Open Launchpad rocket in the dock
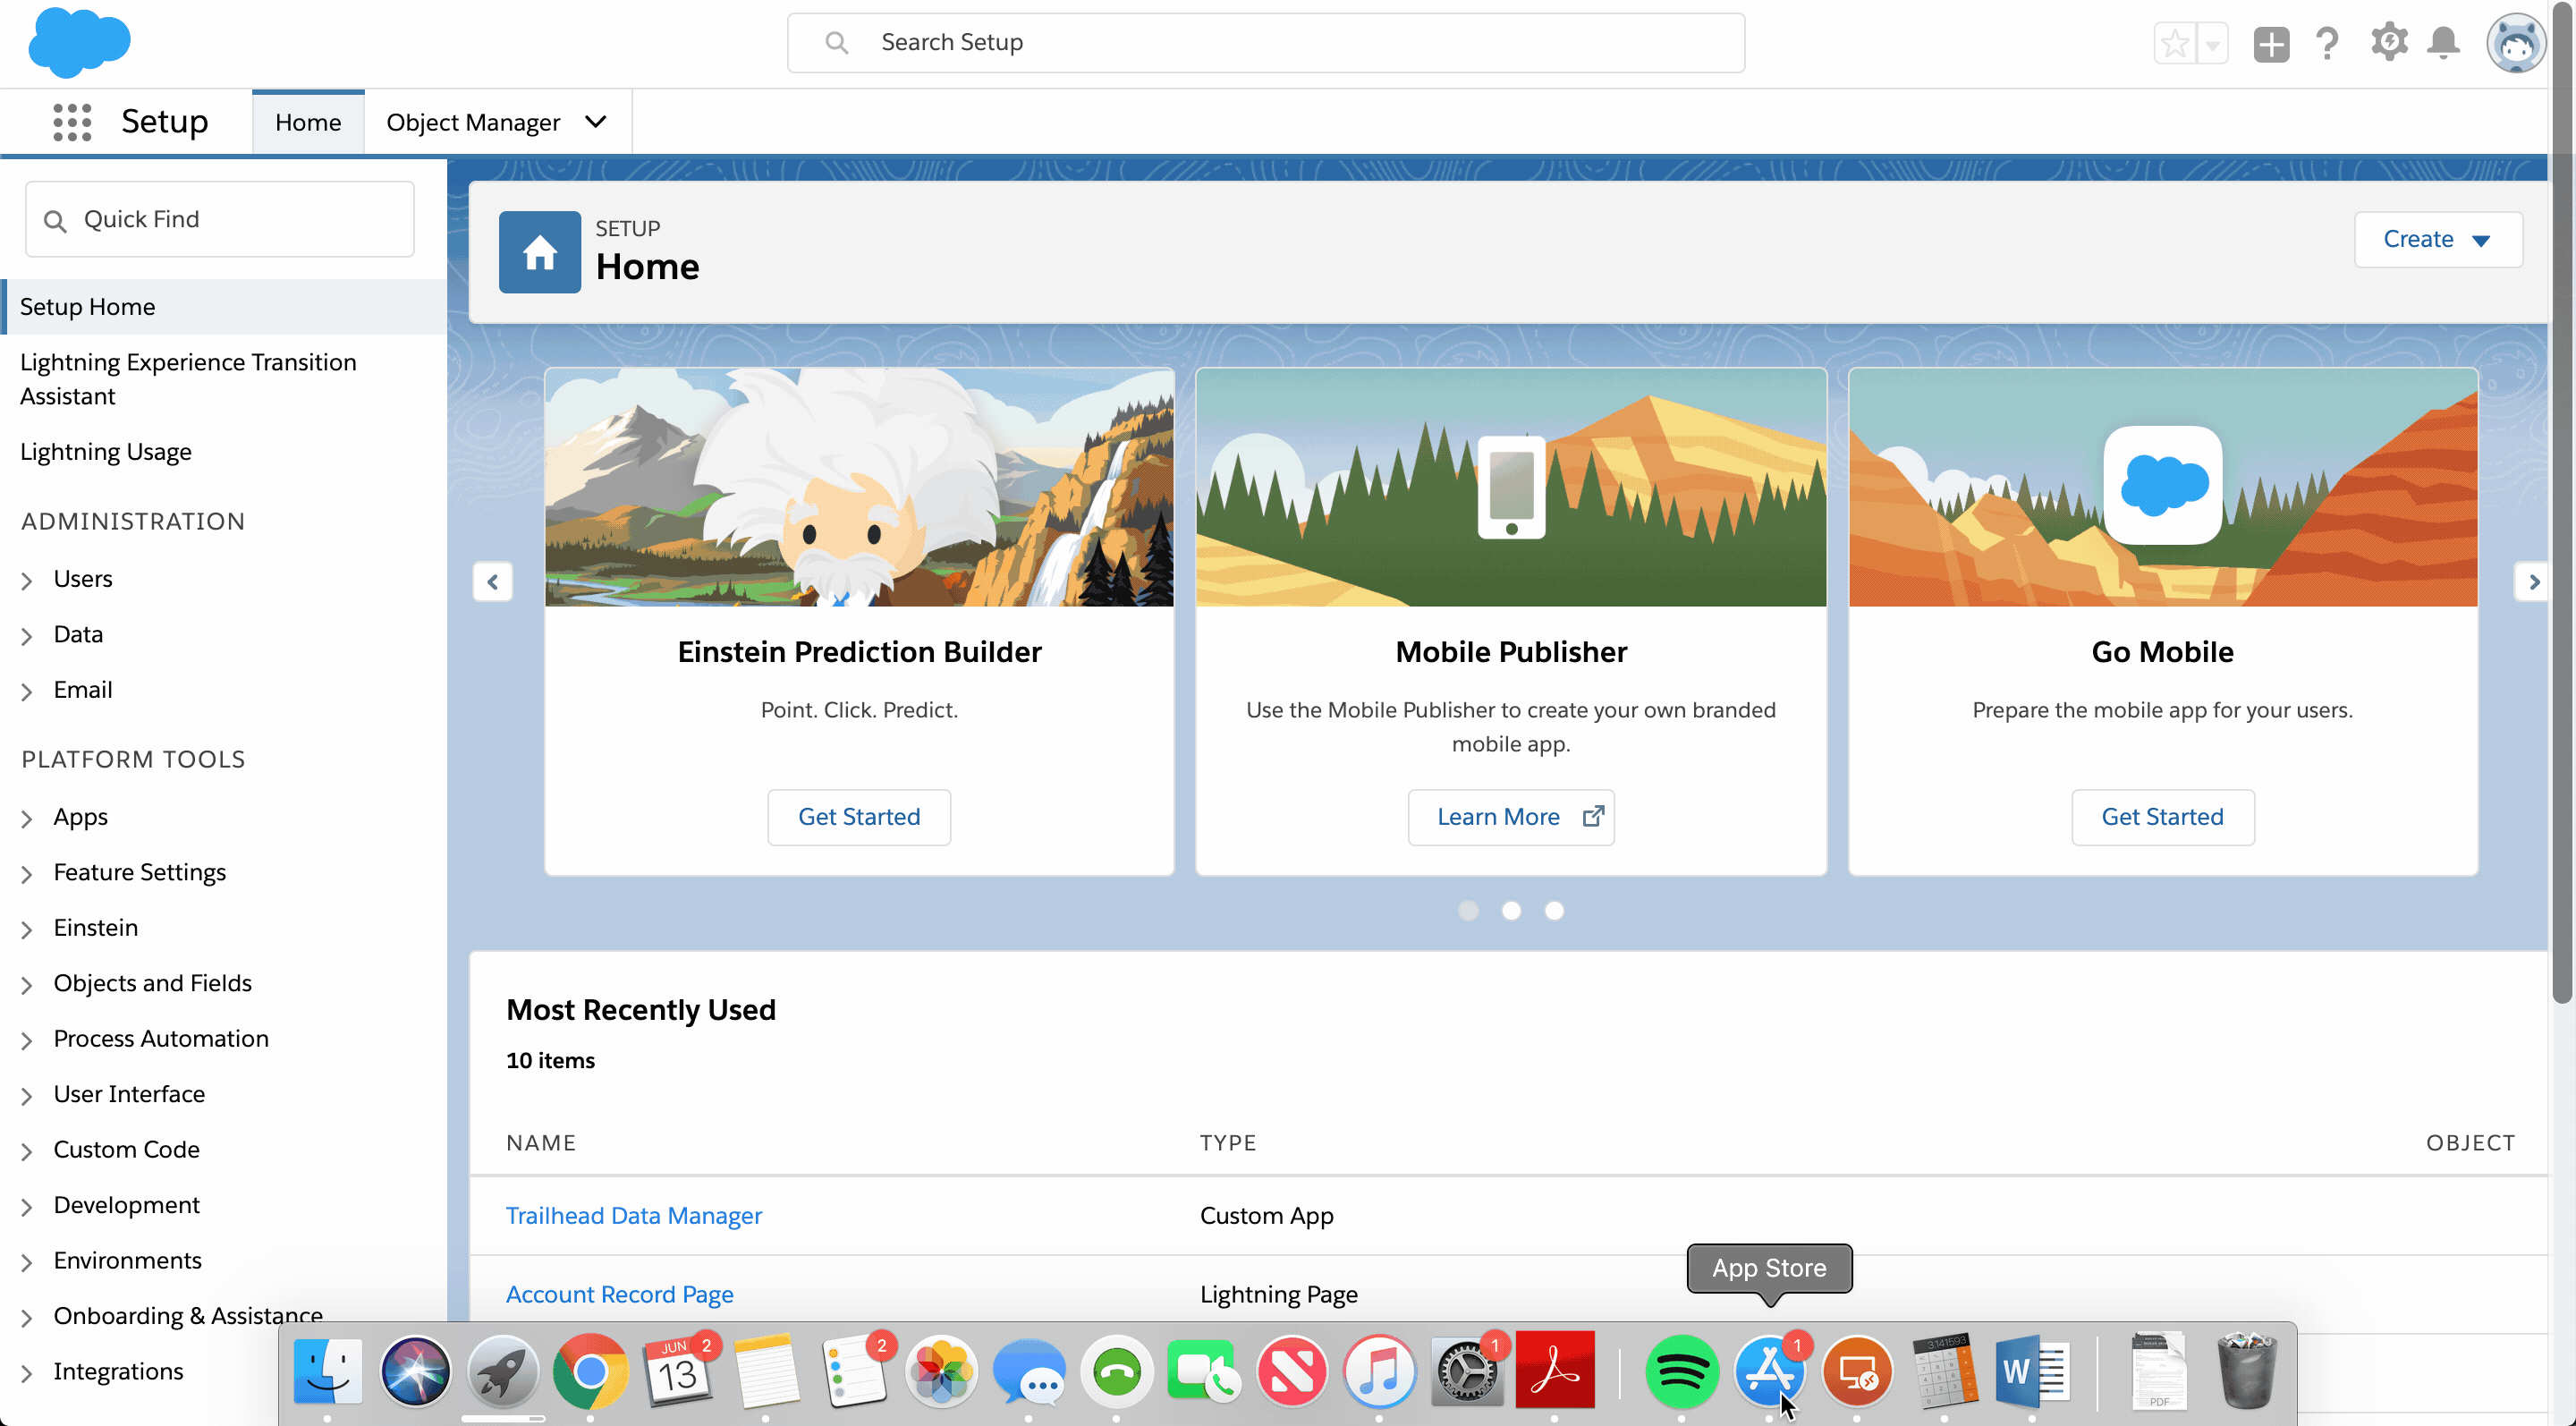The height and width of the screenshot is (1426, 2576). (x=503, y=1371)
